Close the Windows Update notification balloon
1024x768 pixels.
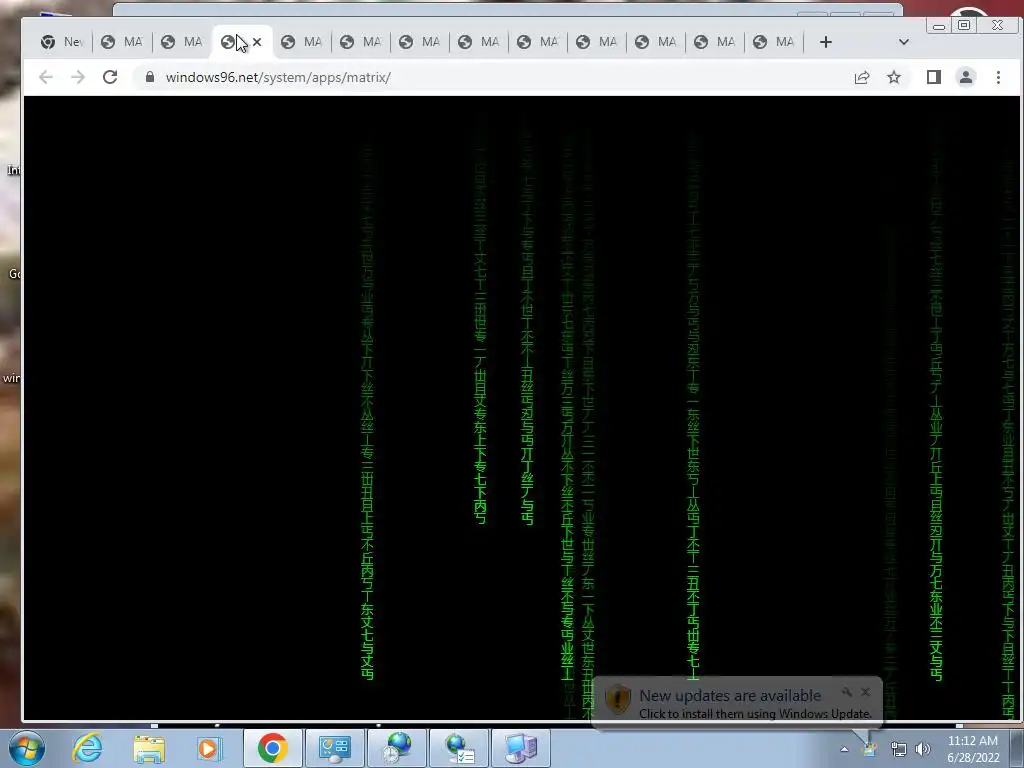click(x=865, y=692)
